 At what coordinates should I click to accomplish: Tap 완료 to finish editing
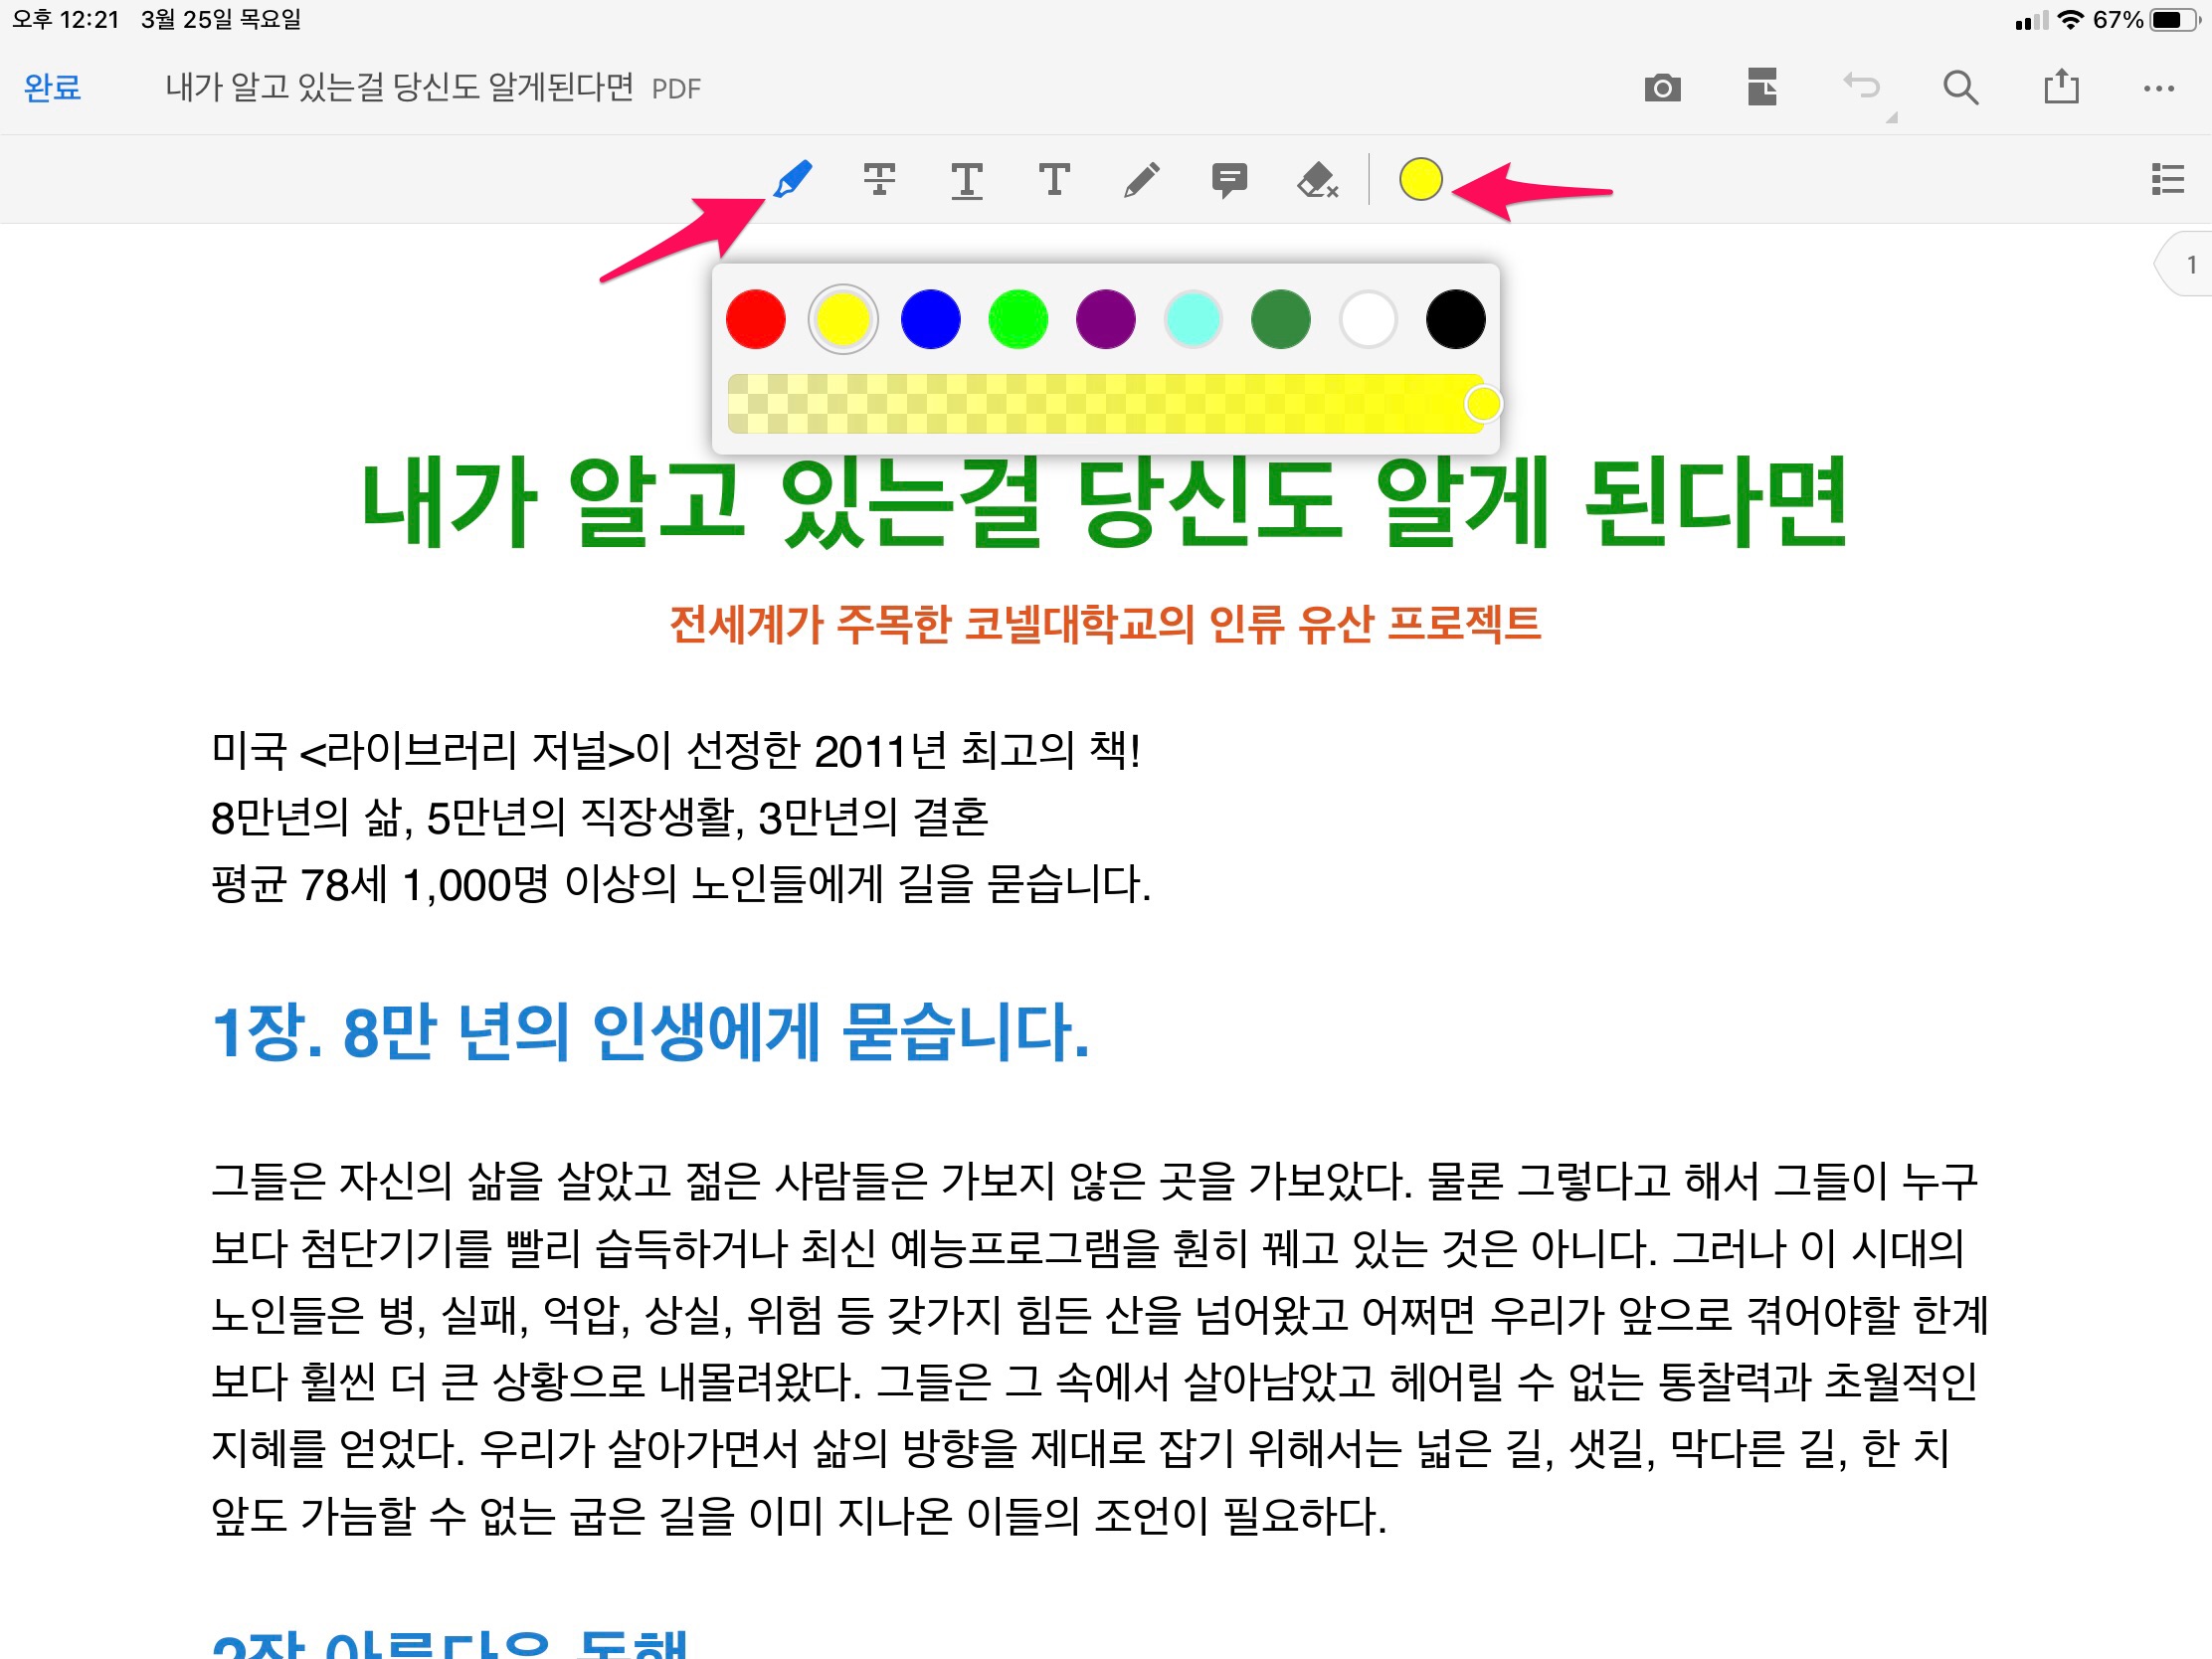52,88
